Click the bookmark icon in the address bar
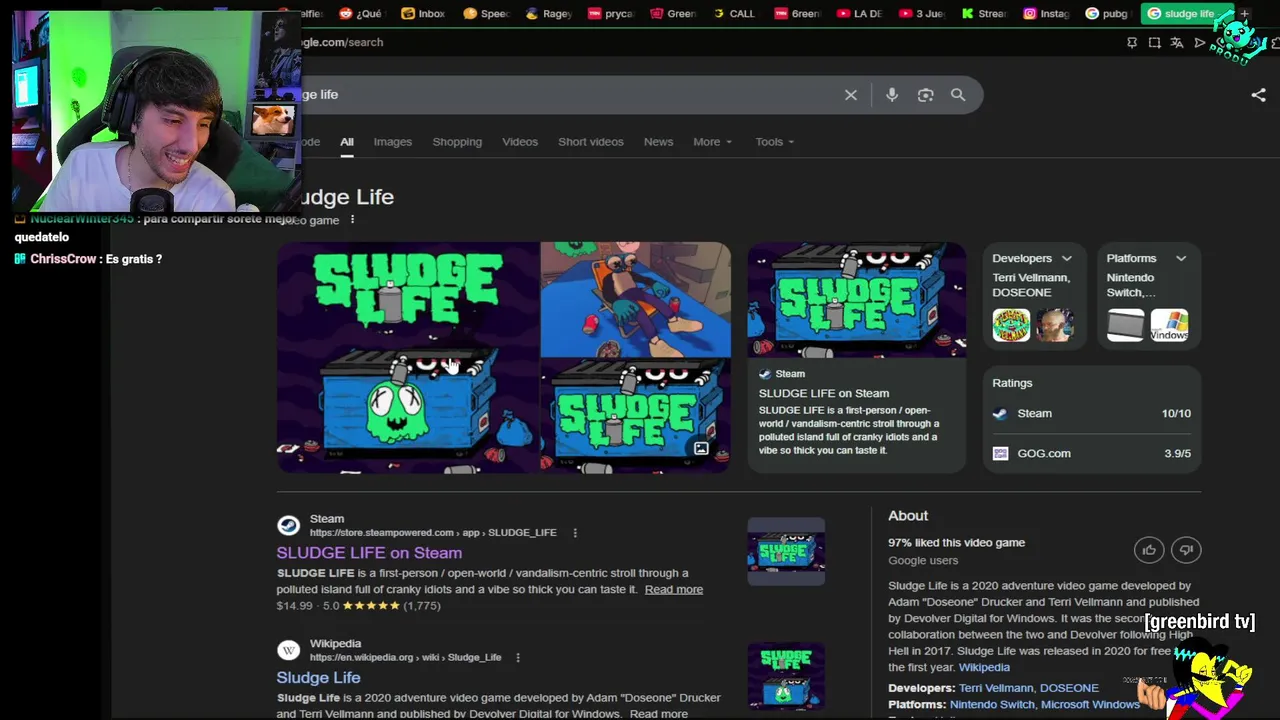1280x720 pixels. click(1132, 43)
